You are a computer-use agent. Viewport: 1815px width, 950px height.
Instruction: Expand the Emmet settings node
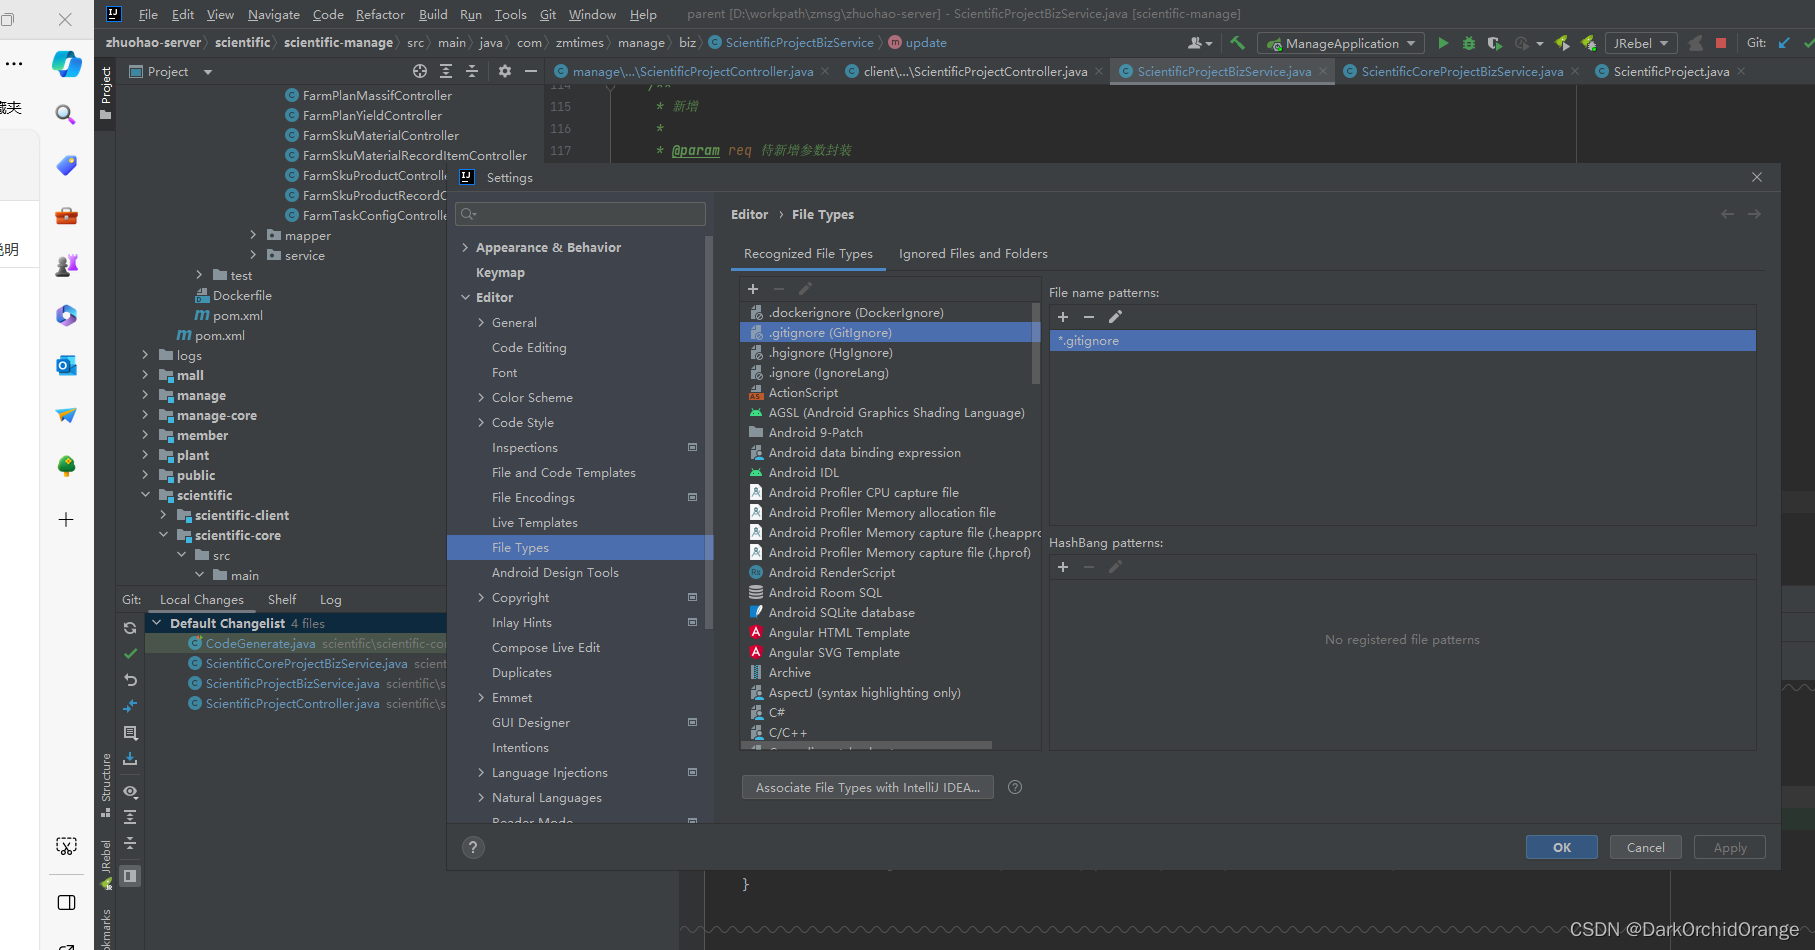click(481, 697)
